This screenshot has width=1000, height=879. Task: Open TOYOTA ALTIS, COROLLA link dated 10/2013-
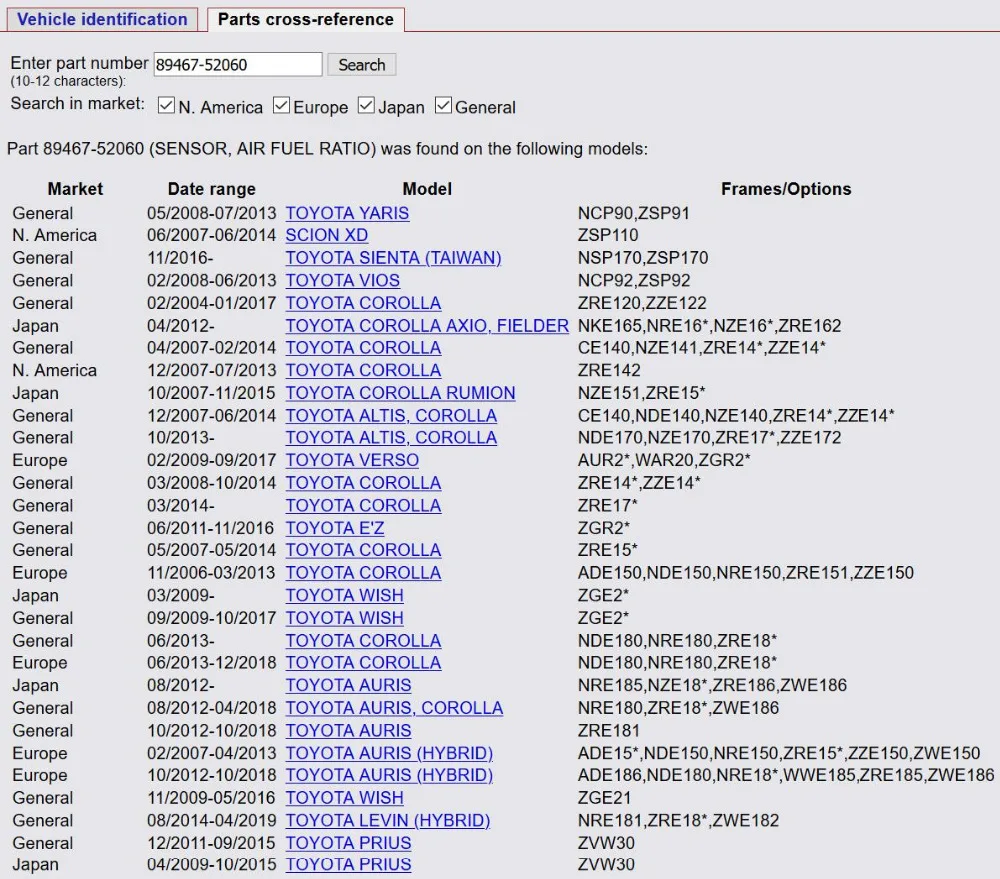[x=391, y=438]
